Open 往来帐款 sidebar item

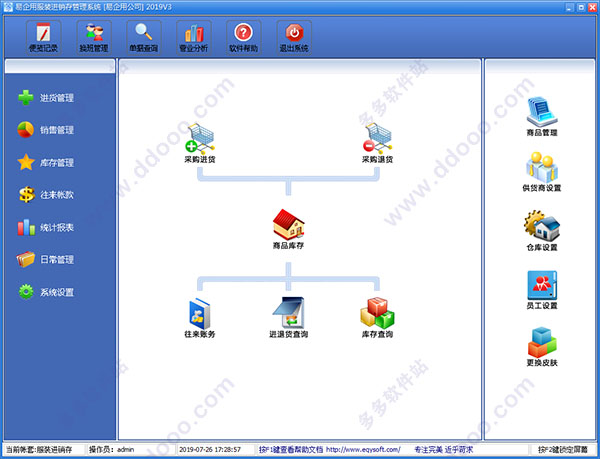[x=46, y=195]
